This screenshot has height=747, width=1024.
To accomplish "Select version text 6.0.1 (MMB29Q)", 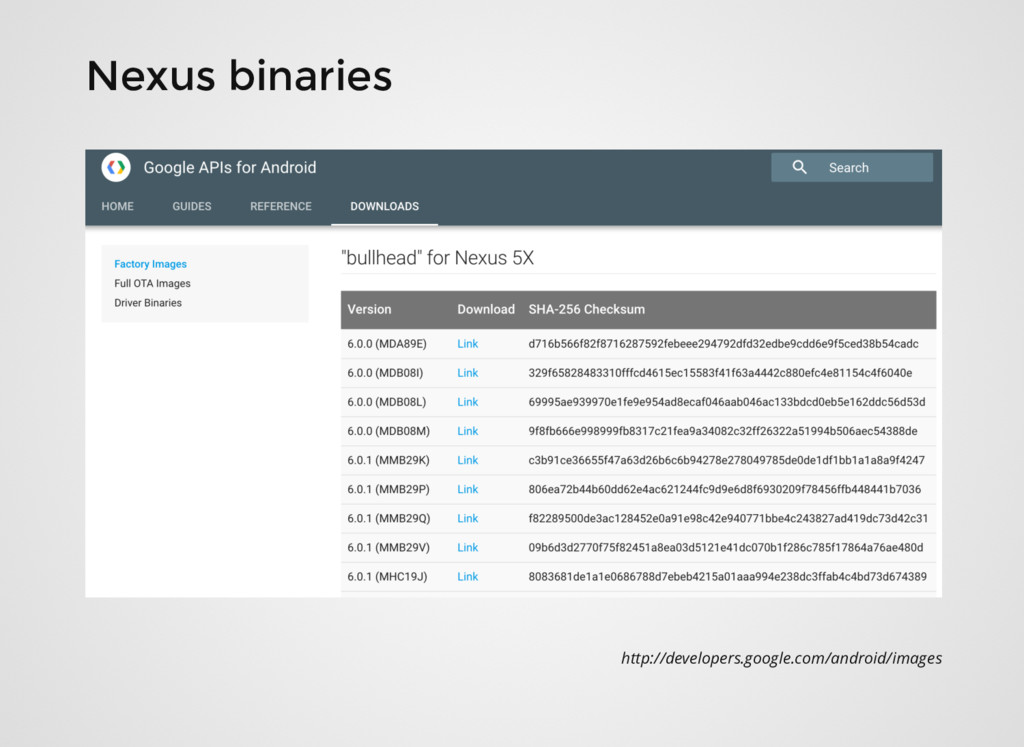I will 389,518.
